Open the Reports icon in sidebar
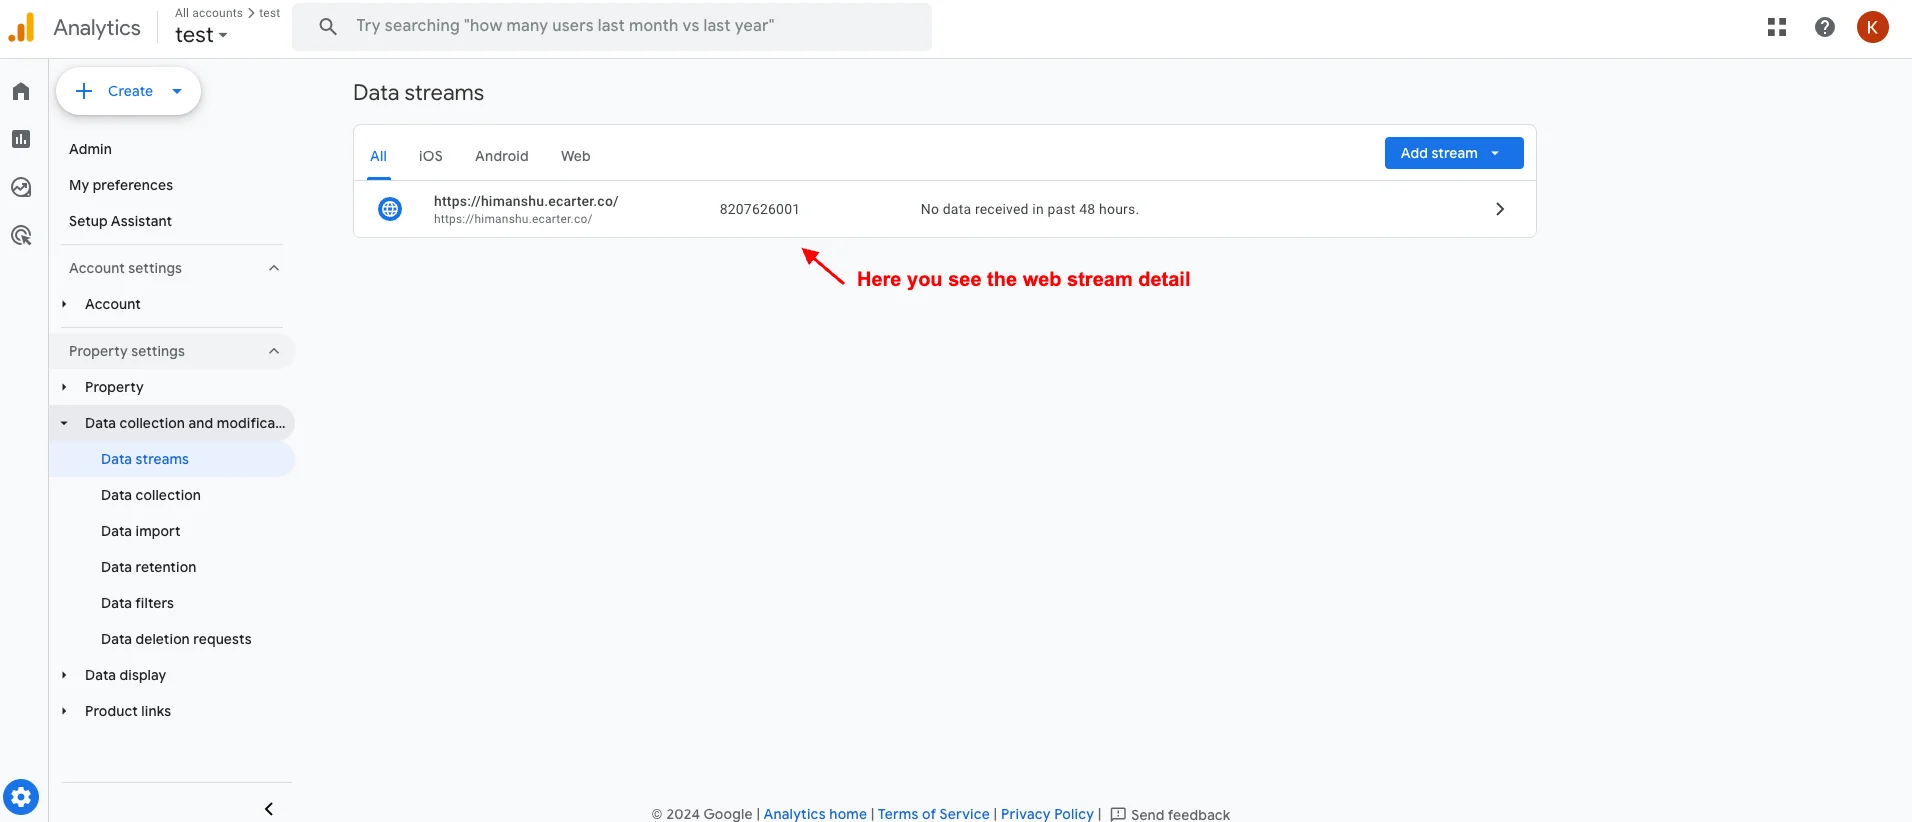Image resolution: width=1912 pixels, height=822 pixels. pyautogui.click(x=21, y=139)
